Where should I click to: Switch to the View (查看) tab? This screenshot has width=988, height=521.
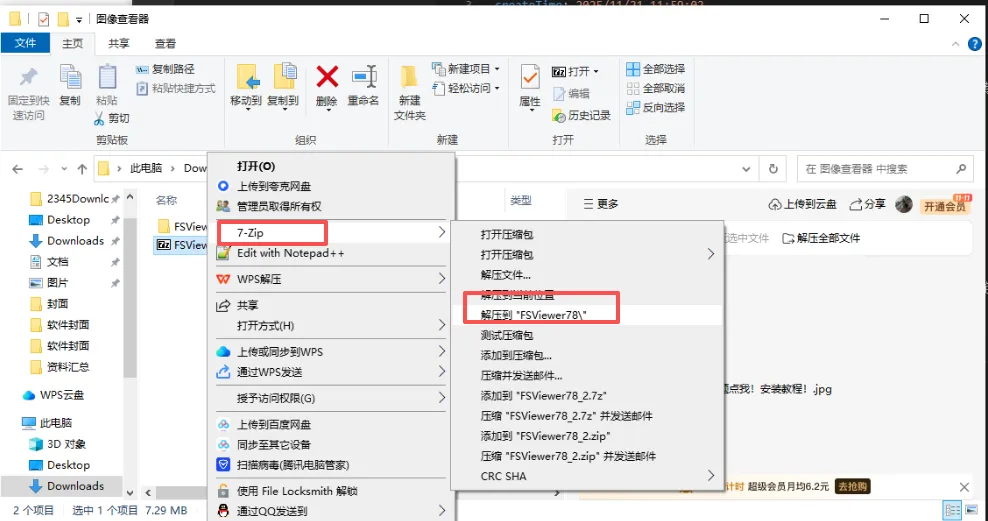coord(166,43)
